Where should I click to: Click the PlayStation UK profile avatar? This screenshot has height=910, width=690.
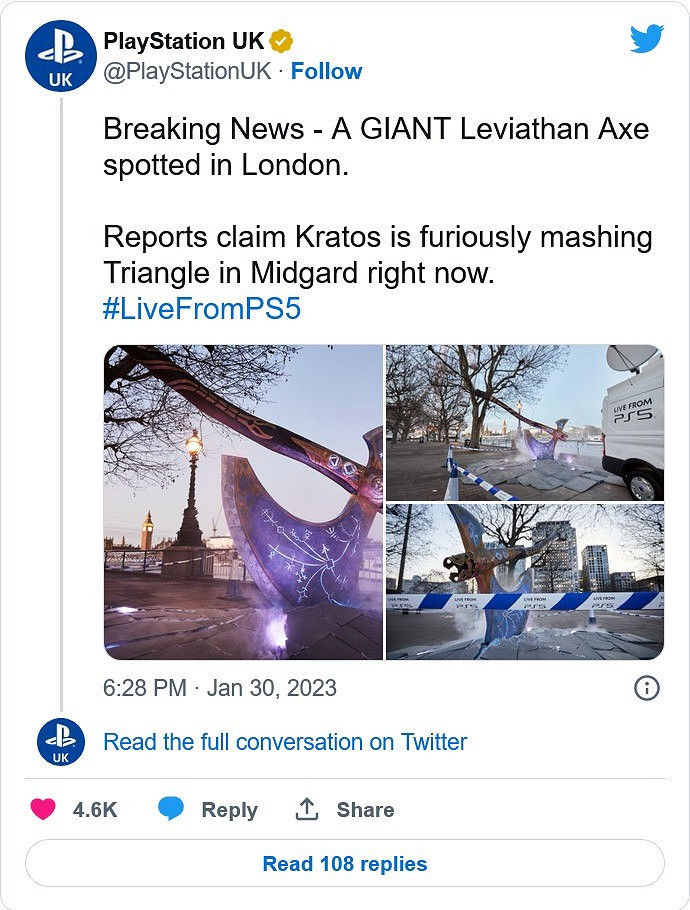61,57
